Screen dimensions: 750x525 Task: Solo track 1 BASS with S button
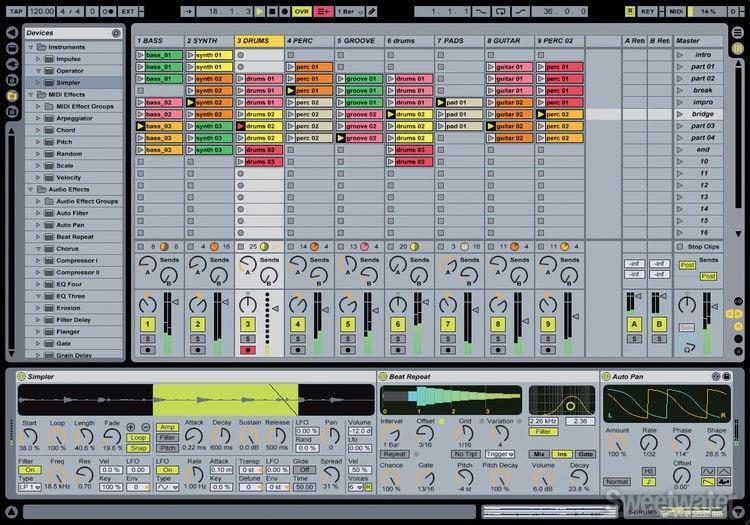point(147,339)
